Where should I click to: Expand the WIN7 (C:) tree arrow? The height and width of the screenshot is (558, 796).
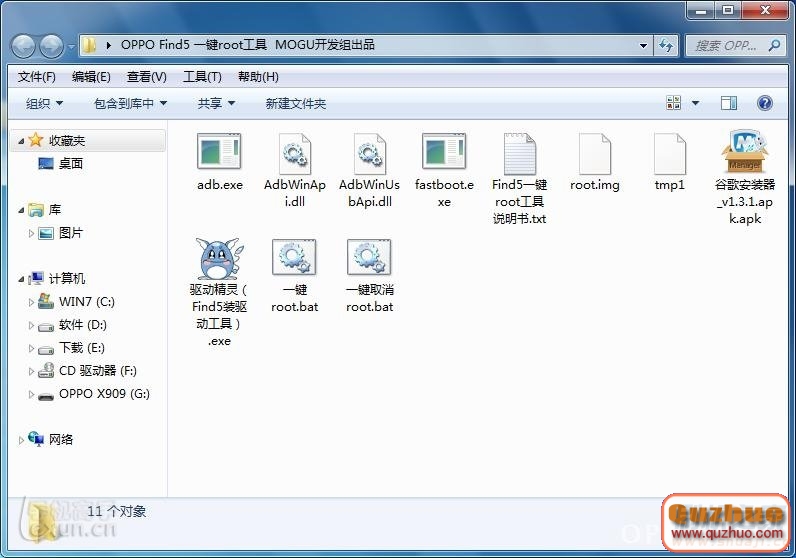tap(31, 302)
